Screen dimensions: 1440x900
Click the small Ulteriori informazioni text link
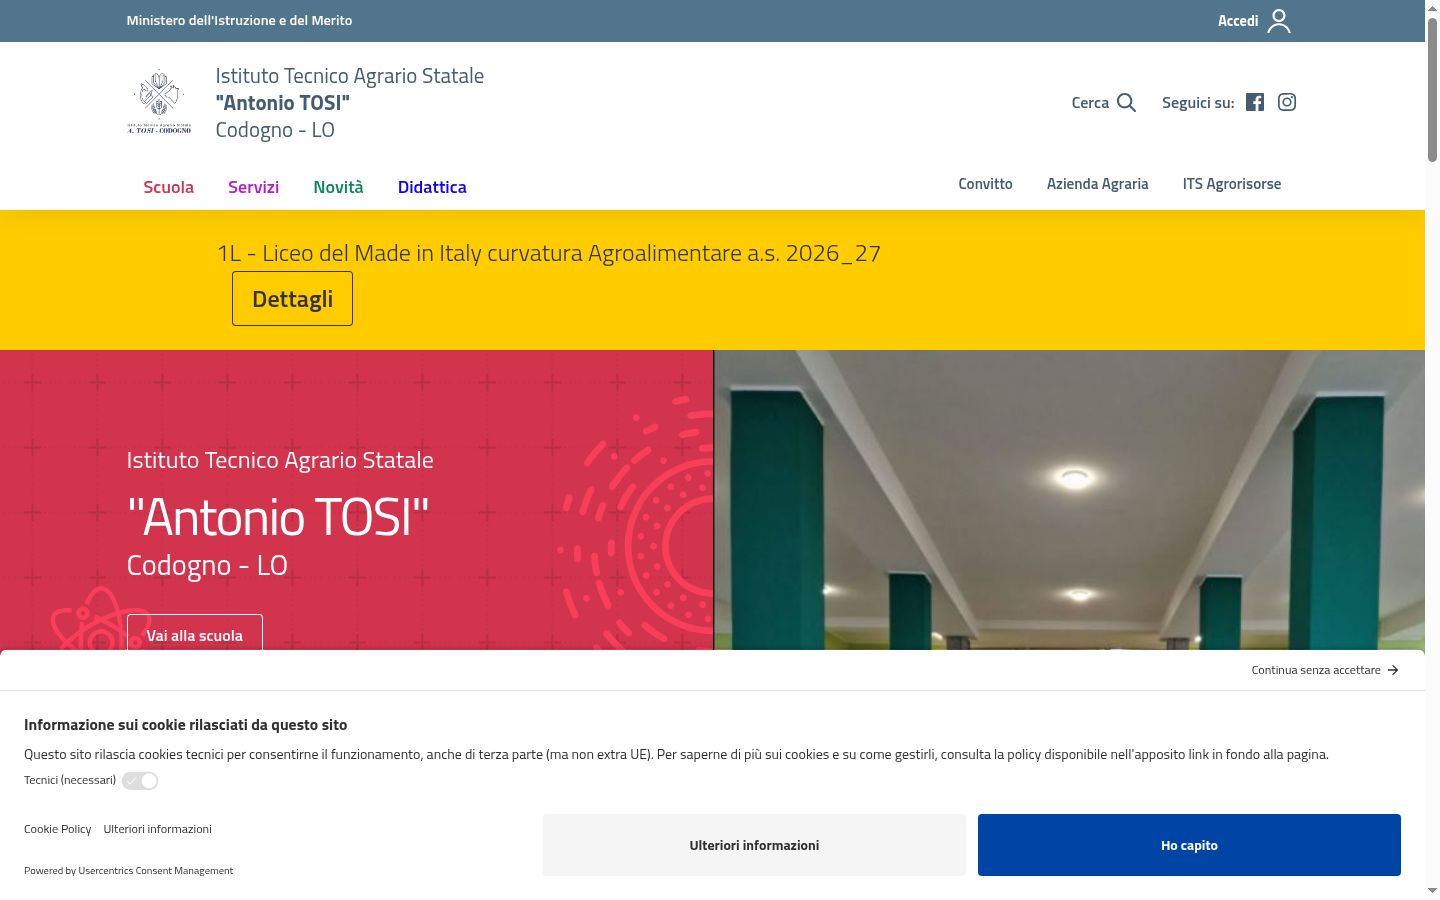point(157,829)
